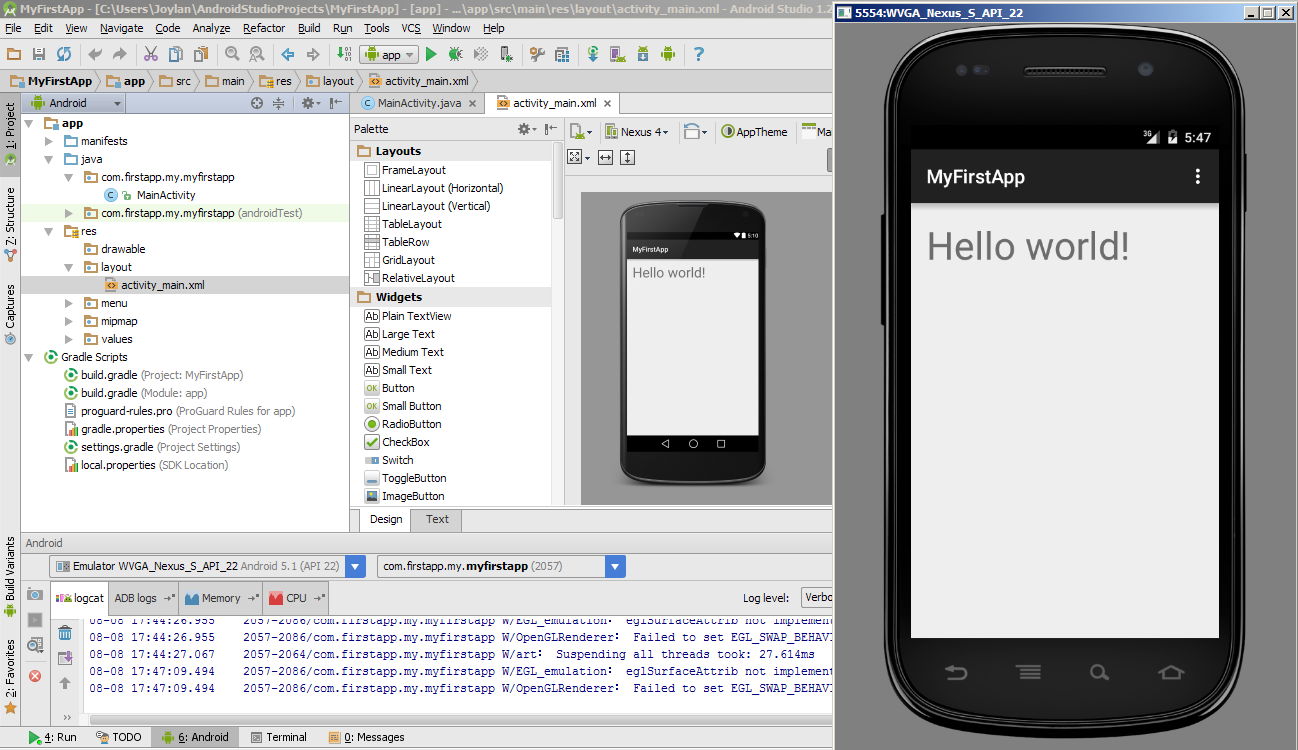Open the orientation dropdown in designer
This screenshot has height=750, width=1298.
click(x=694, y=131)
